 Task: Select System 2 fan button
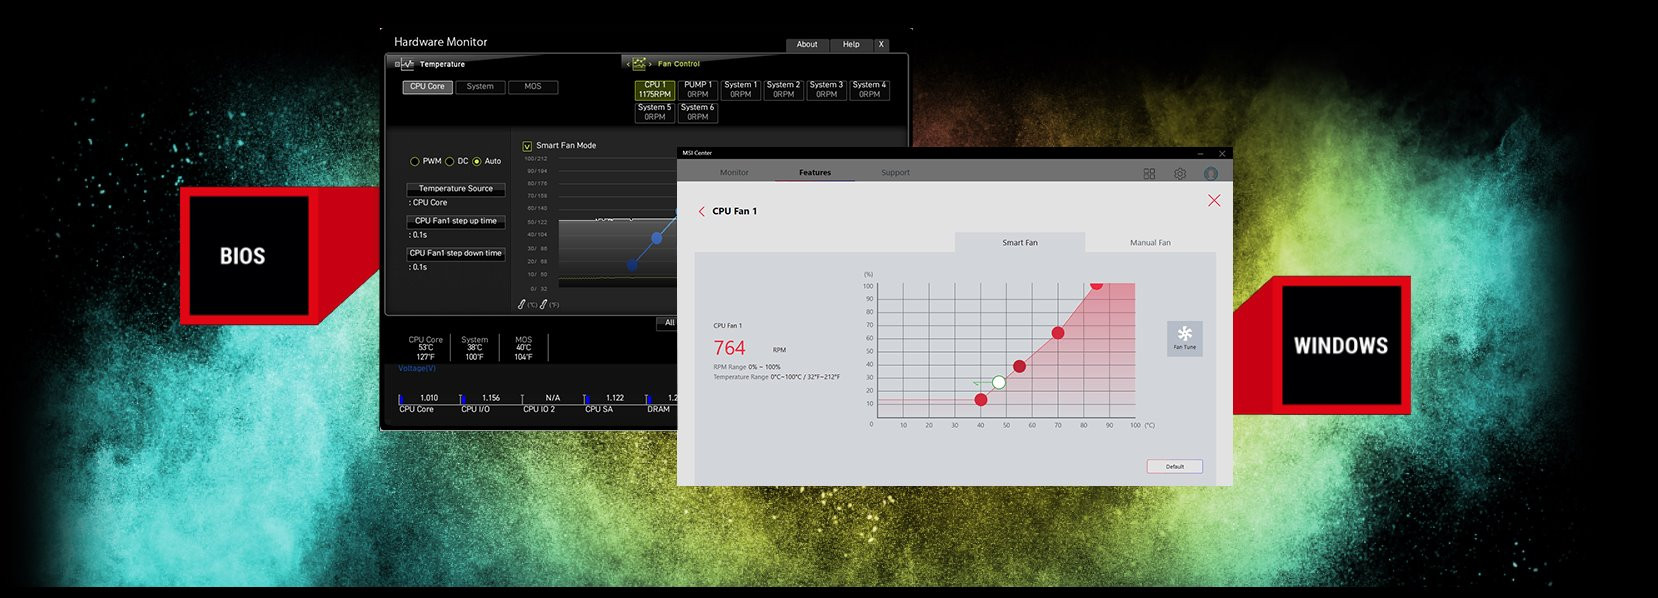(784, 90)
